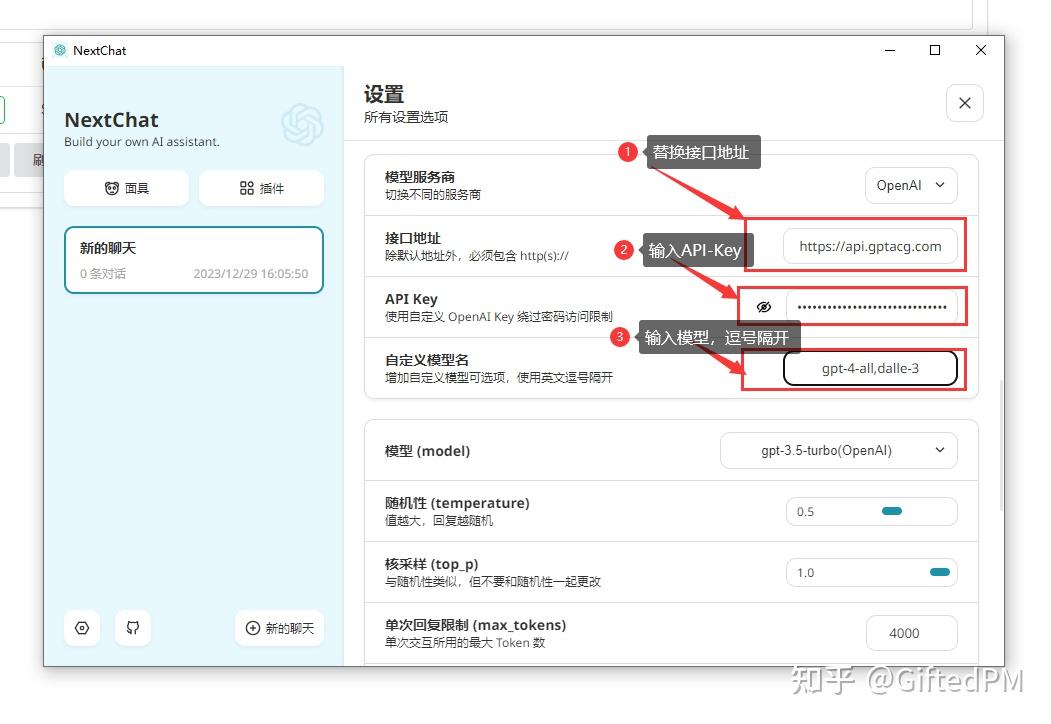Viewport: 1051px width, 724px height.
Task: Select the 新的聊天 conversation in the sidebar
Action: 193,260
